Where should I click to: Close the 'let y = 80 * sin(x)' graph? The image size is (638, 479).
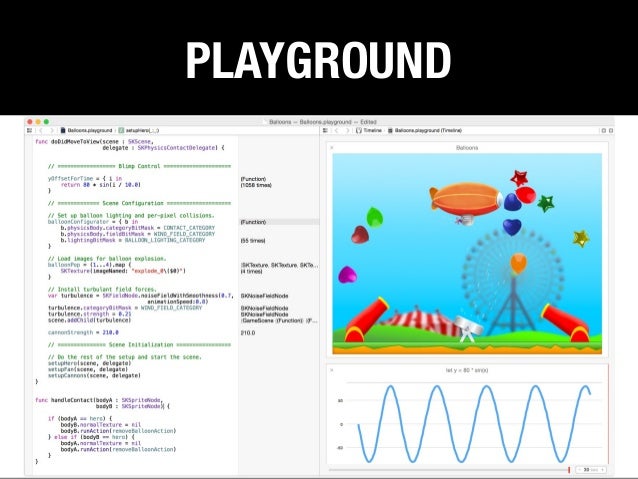tap(332, 370)
